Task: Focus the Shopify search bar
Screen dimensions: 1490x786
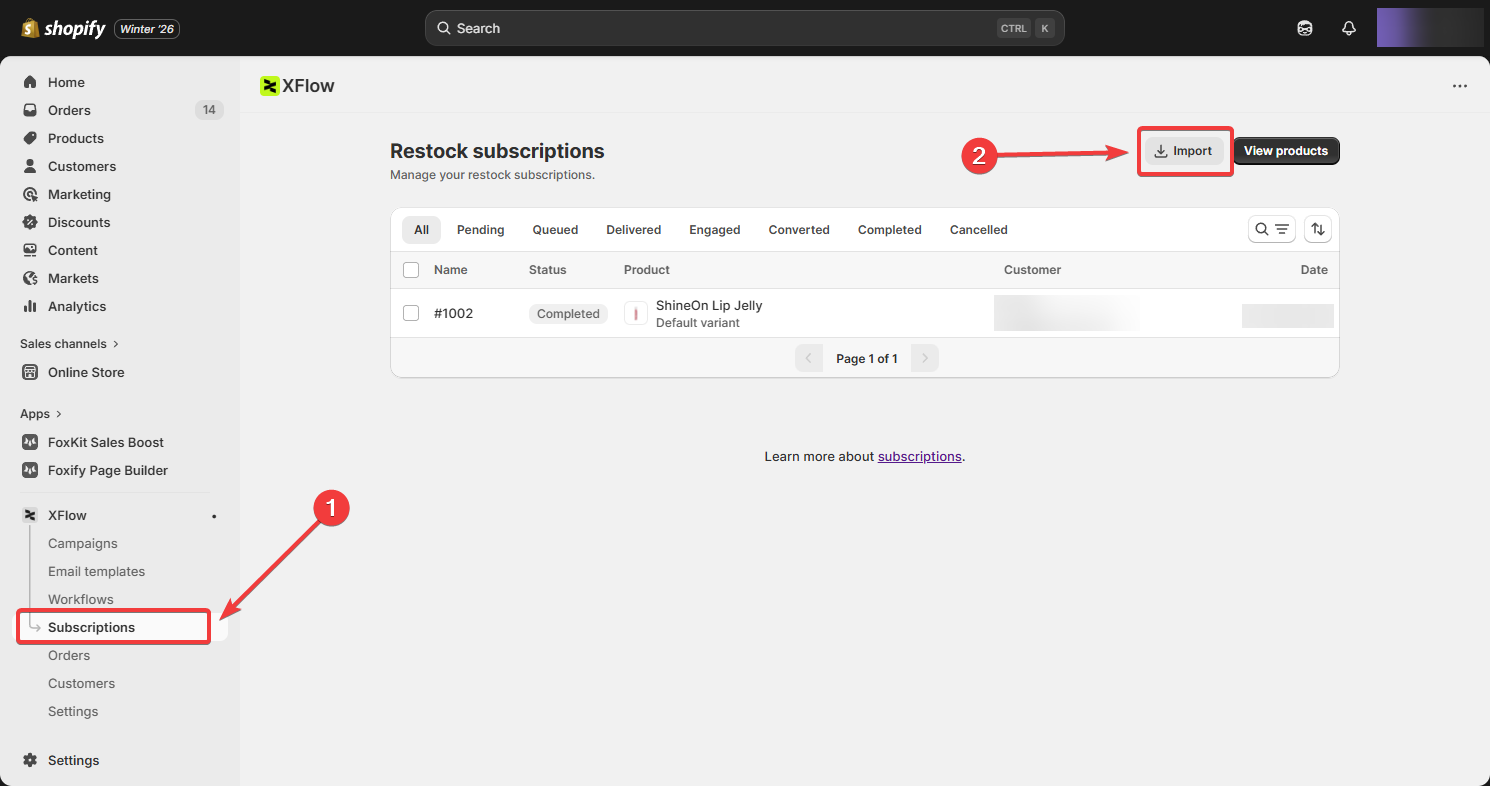Action: (x=744, y=28)
